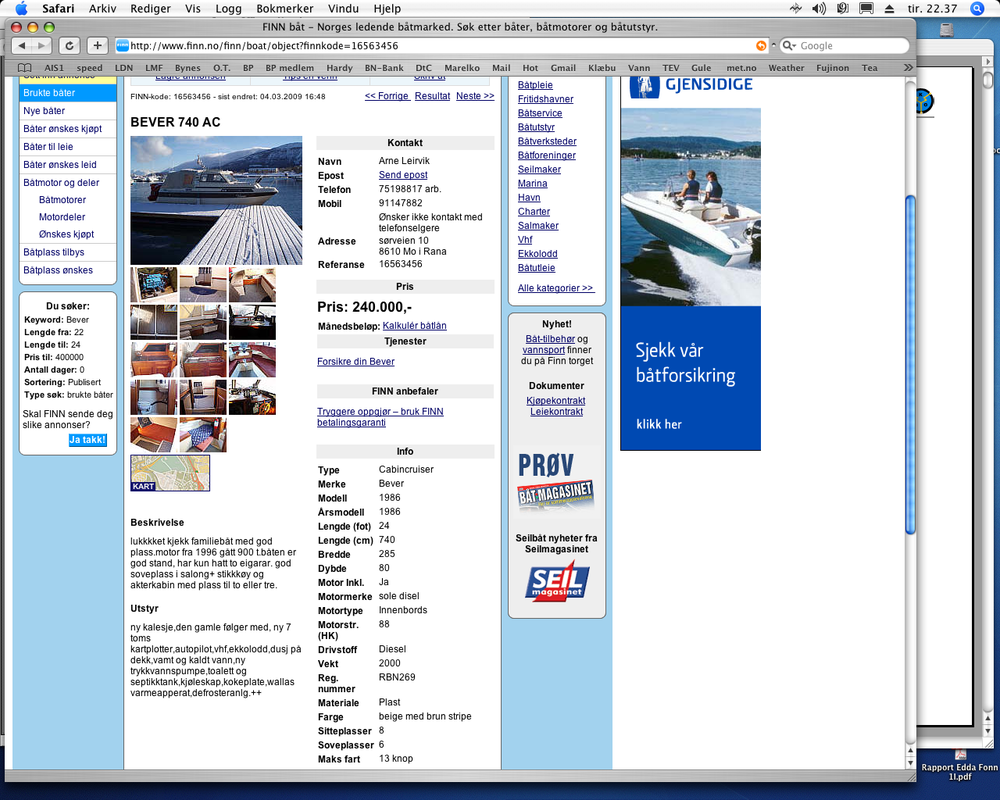The height and width of the screenshot is (800, 1000).
Task: Open the KART map thumbnail
Action: coord(170,473)
